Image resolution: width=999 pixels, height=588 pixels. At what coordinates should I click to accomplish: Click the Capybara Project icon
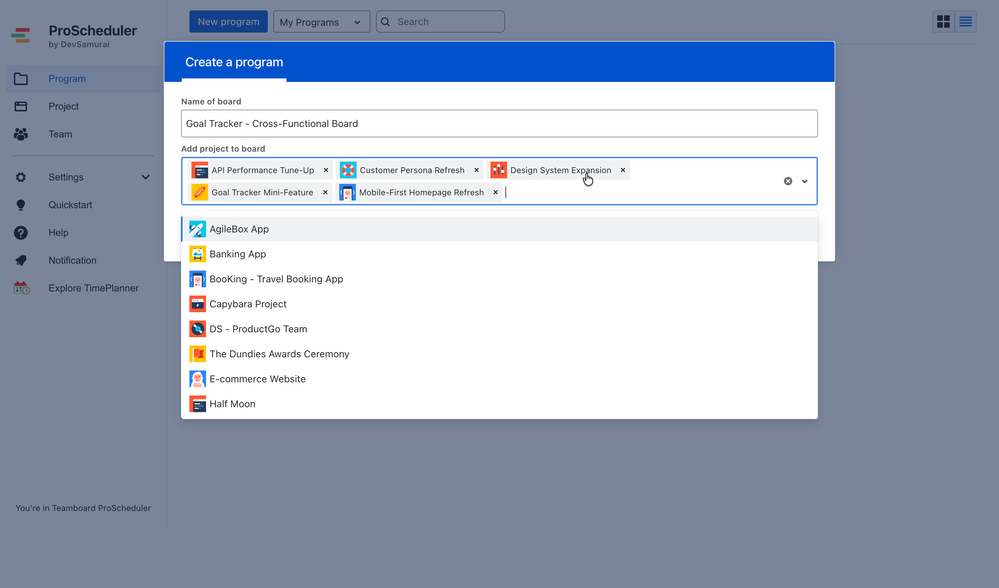(x=198, y=304)
